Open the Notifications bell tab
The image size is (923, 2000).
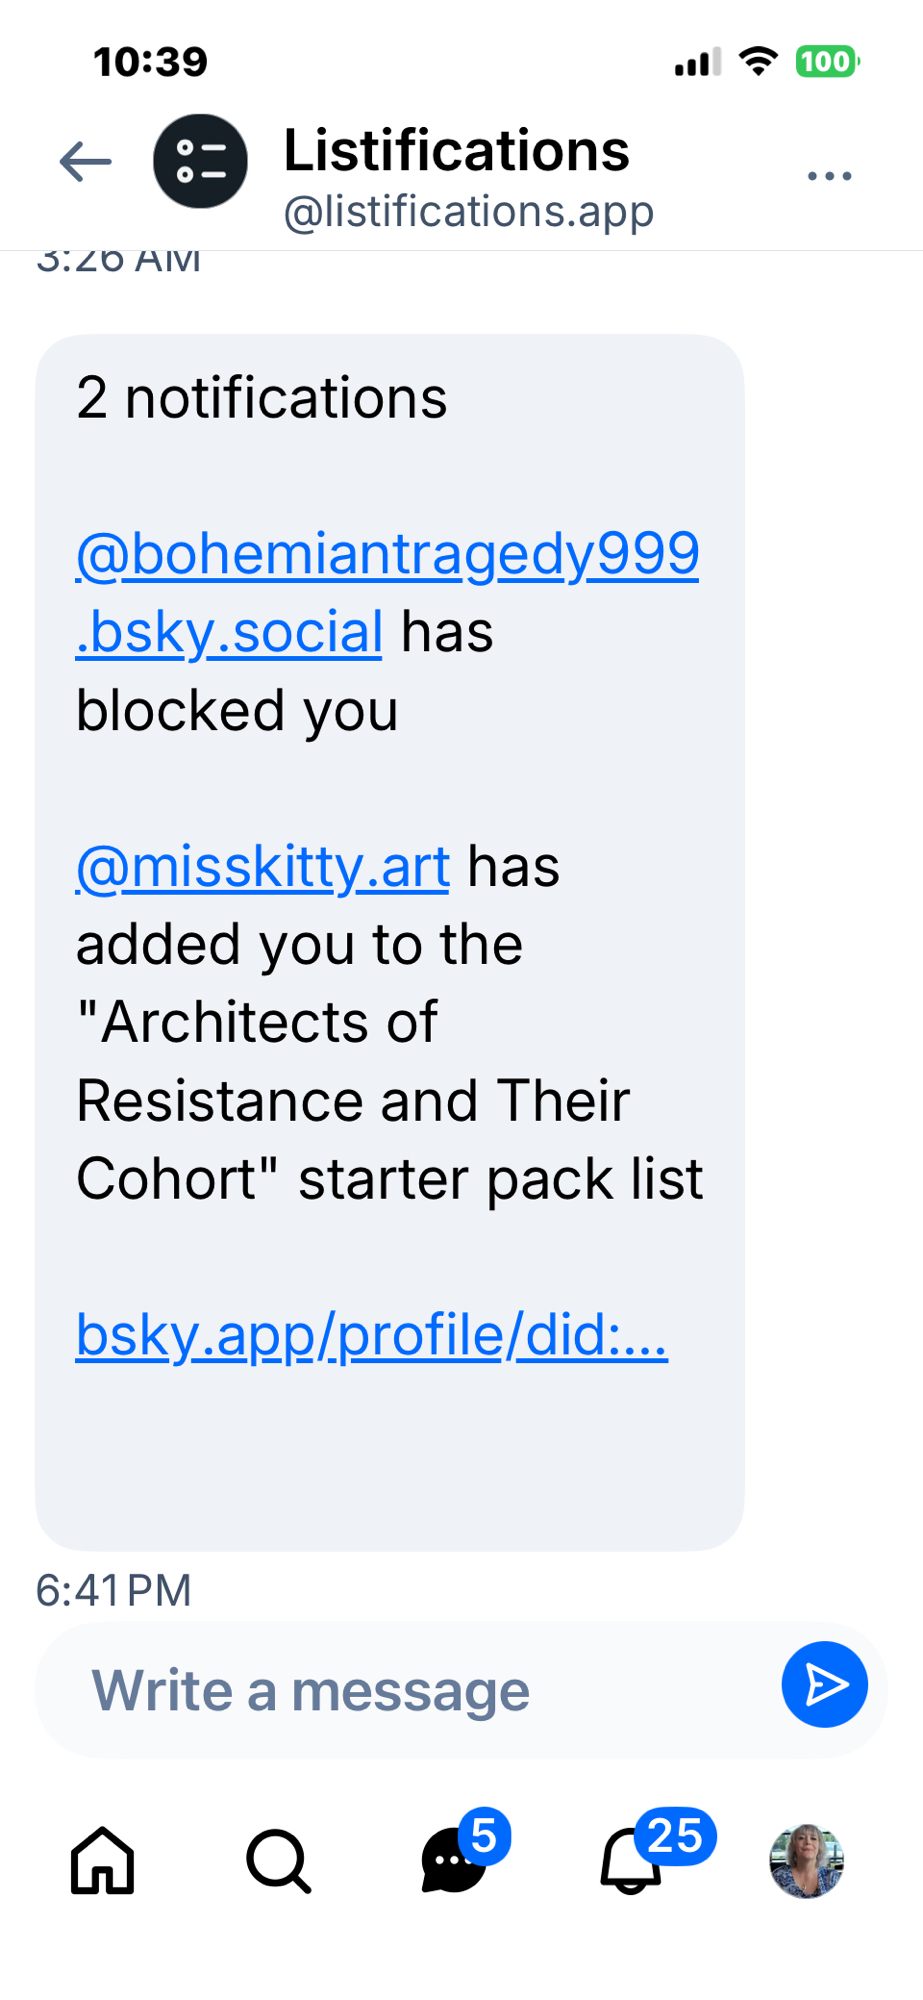(631, 1861)
